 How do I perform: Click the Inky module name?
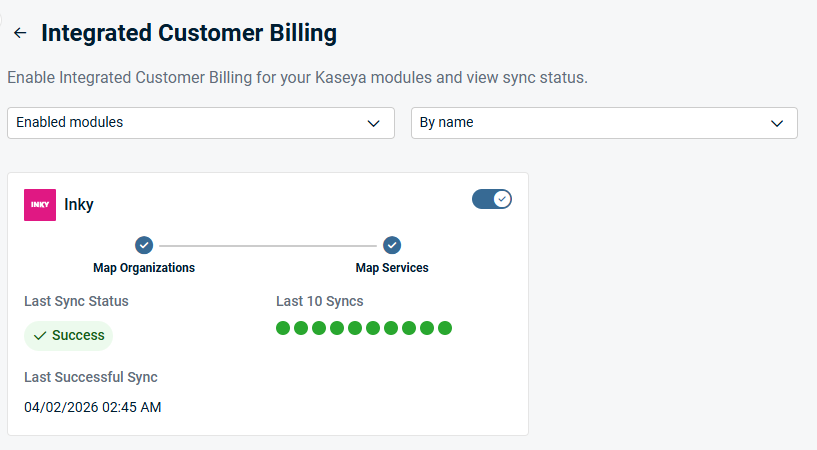coord(79,205)
